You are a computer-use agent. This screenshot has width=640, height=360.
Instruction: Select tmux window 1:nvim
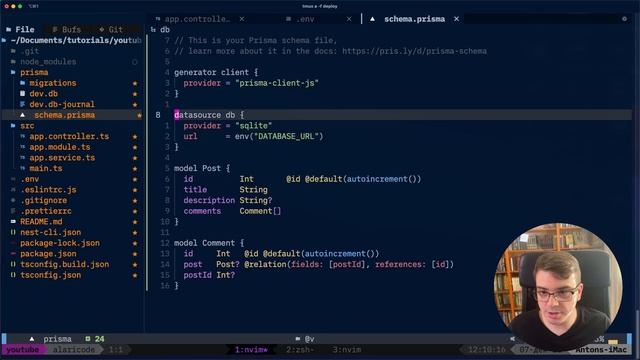pos(251,350)
